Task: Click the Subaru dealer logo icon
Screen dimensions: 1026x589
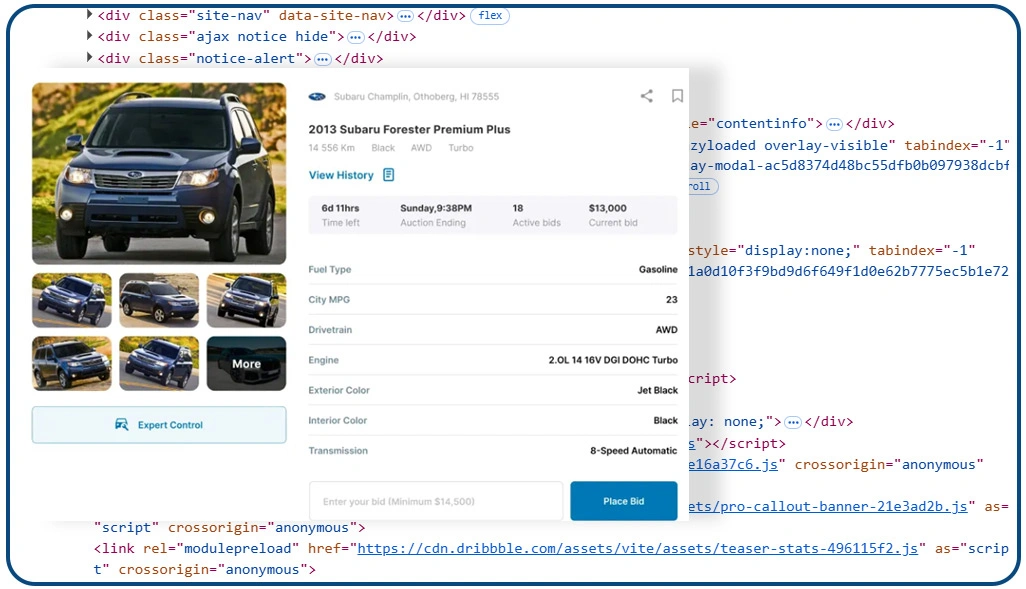Action: tap(317, 97)
